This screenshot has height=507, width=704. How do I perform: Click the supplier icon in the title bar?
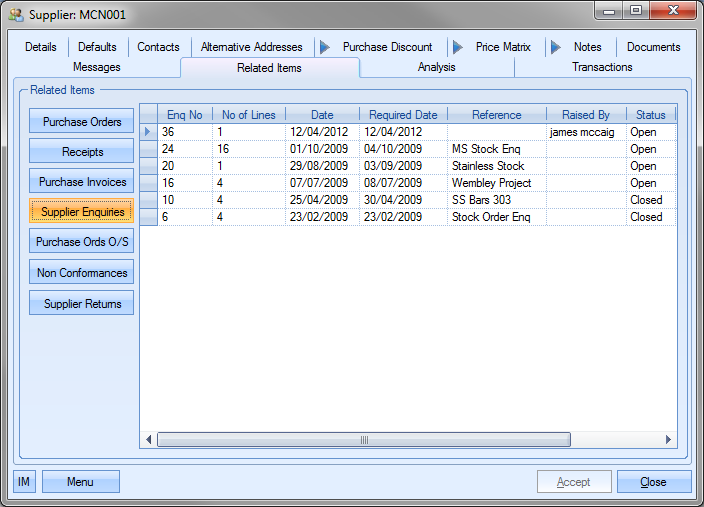pyautogui.click(x=16, y=15)
